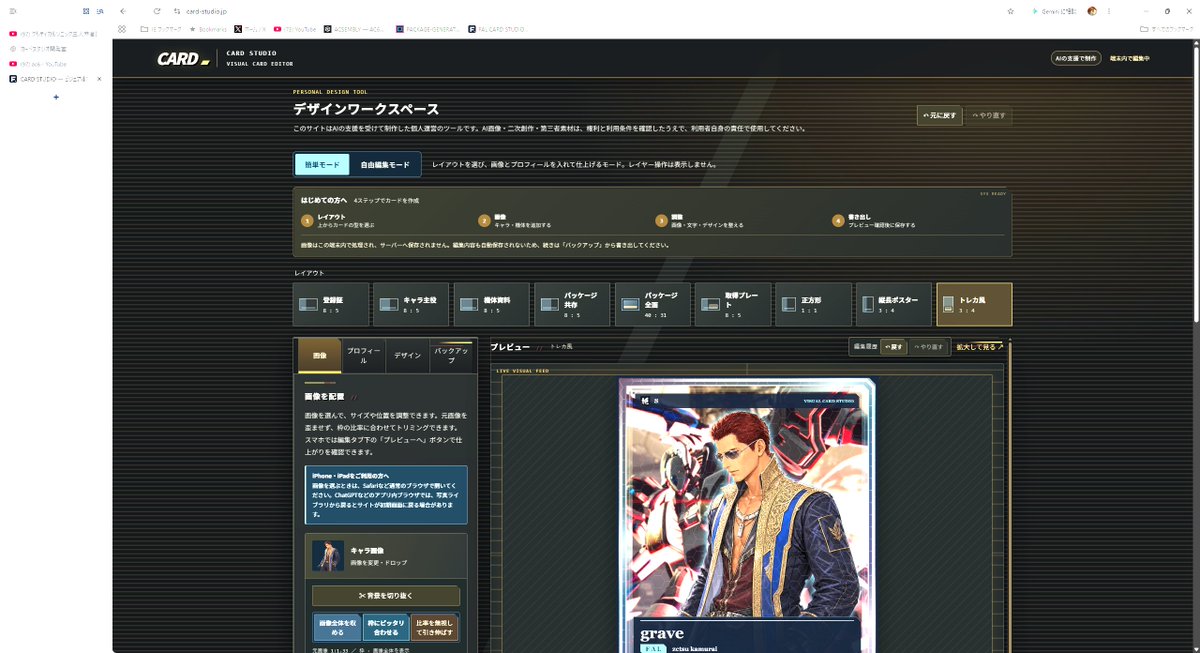Image resolution: width=1200 pixels, height=653 pixels.
Task: Click the top やり直す redo button
Action: (989, 115)
